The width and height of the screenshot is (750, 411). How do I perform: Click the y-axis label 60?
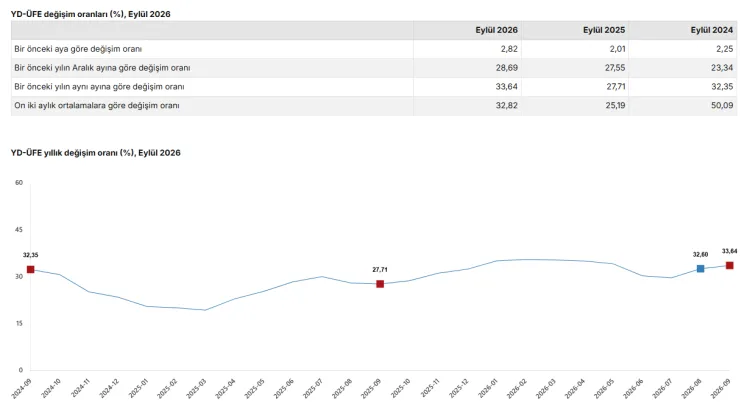tap(19, 183)
